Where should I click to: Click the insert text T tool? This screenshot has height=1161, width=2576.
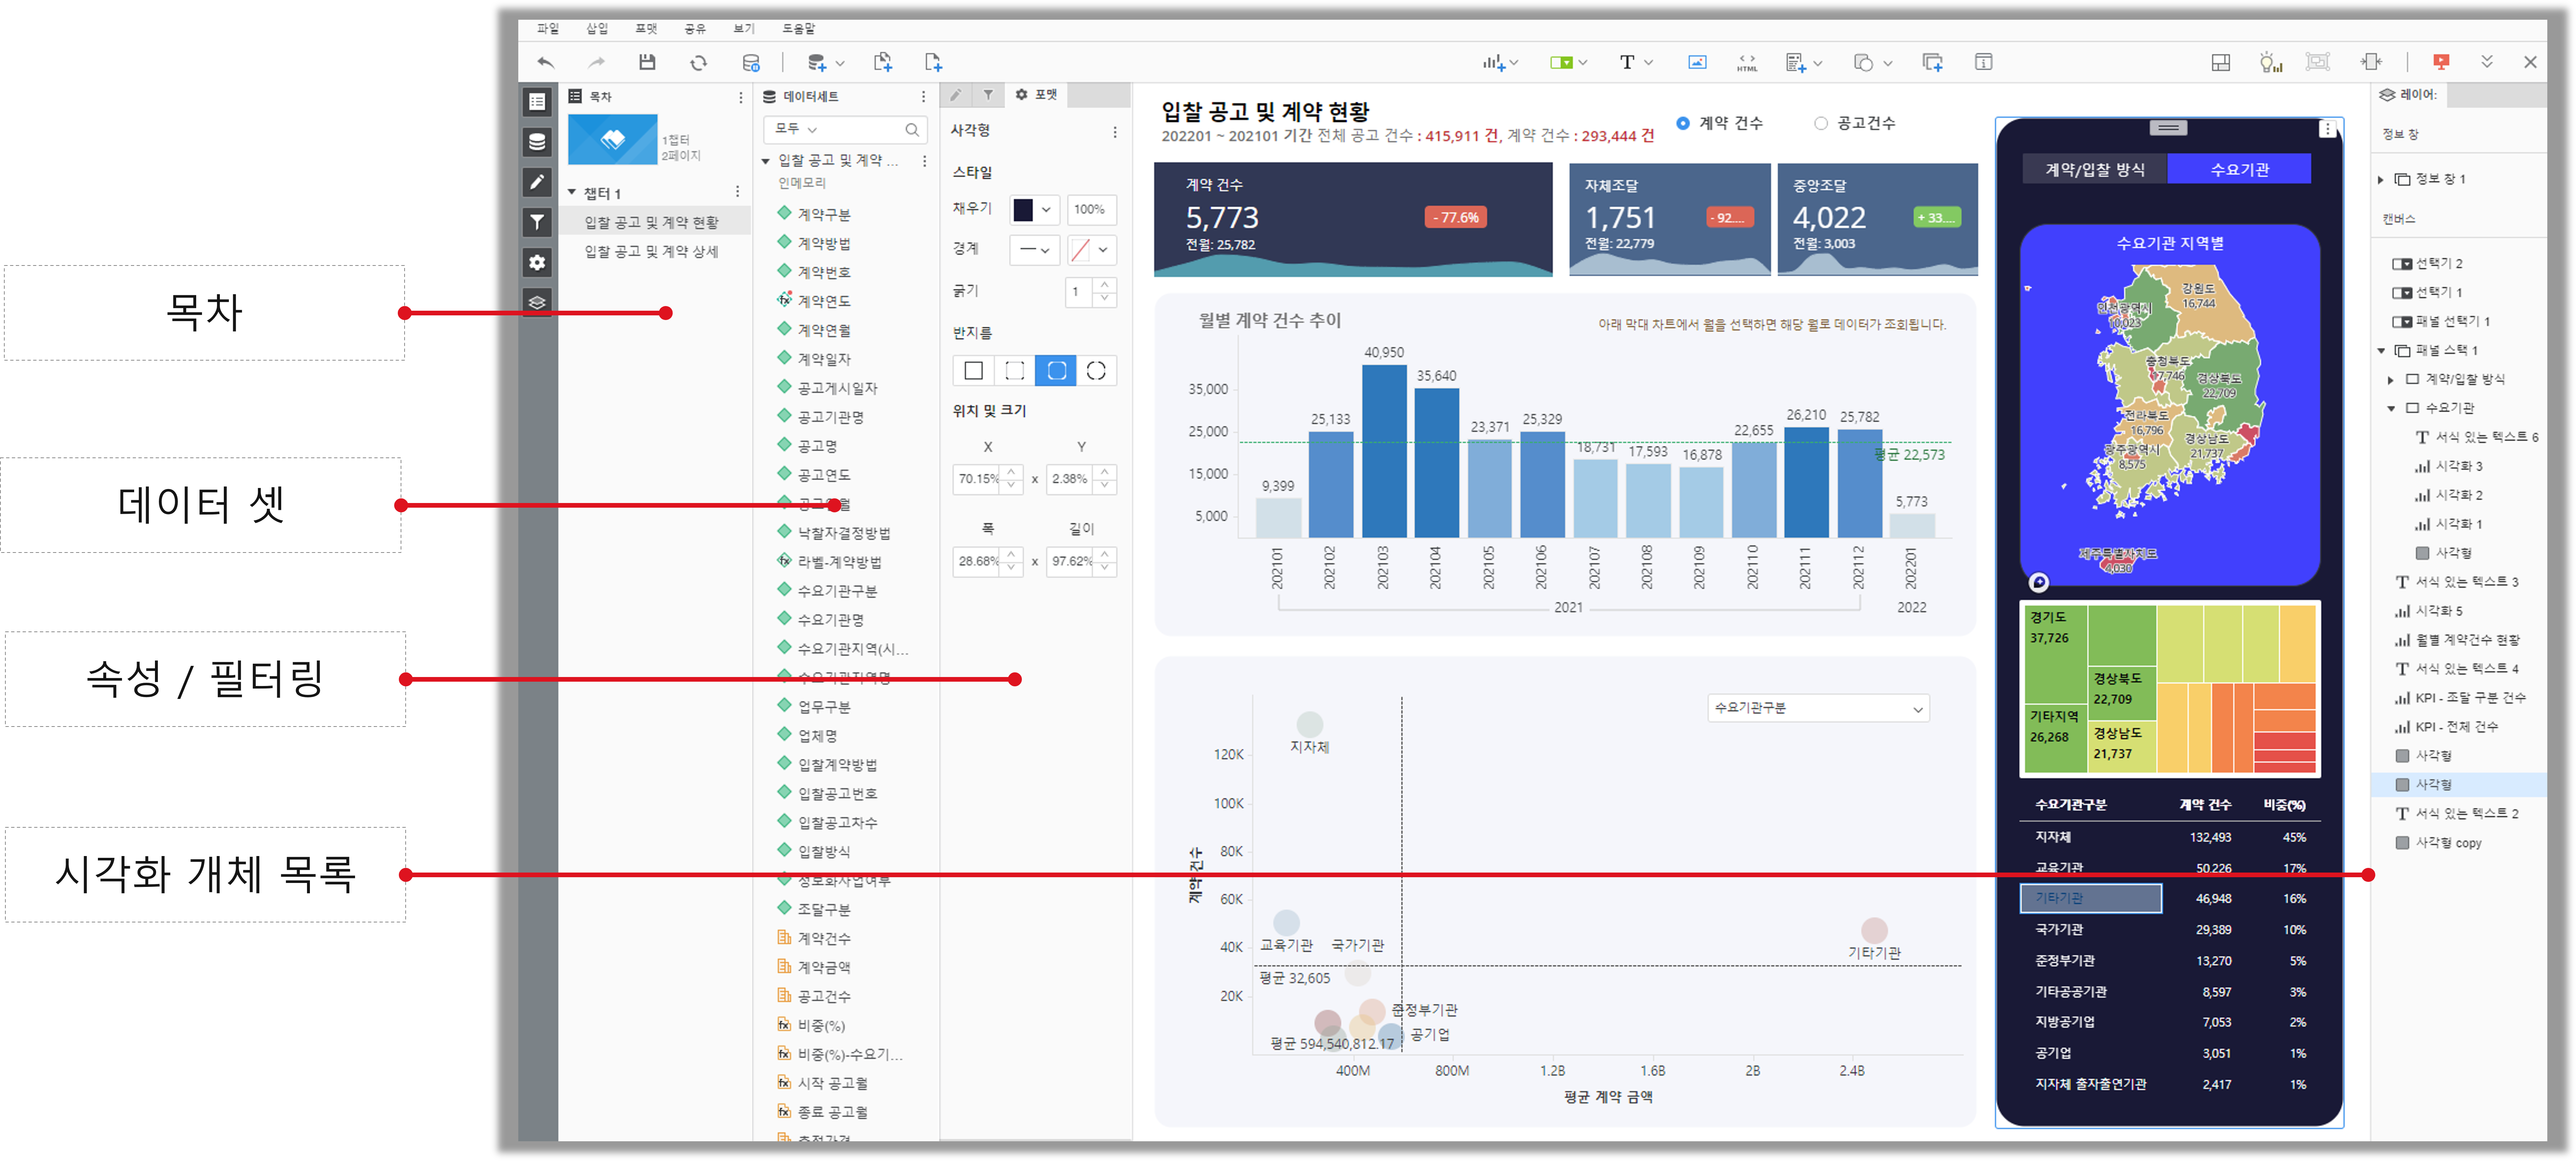[x=1627, y=62]
